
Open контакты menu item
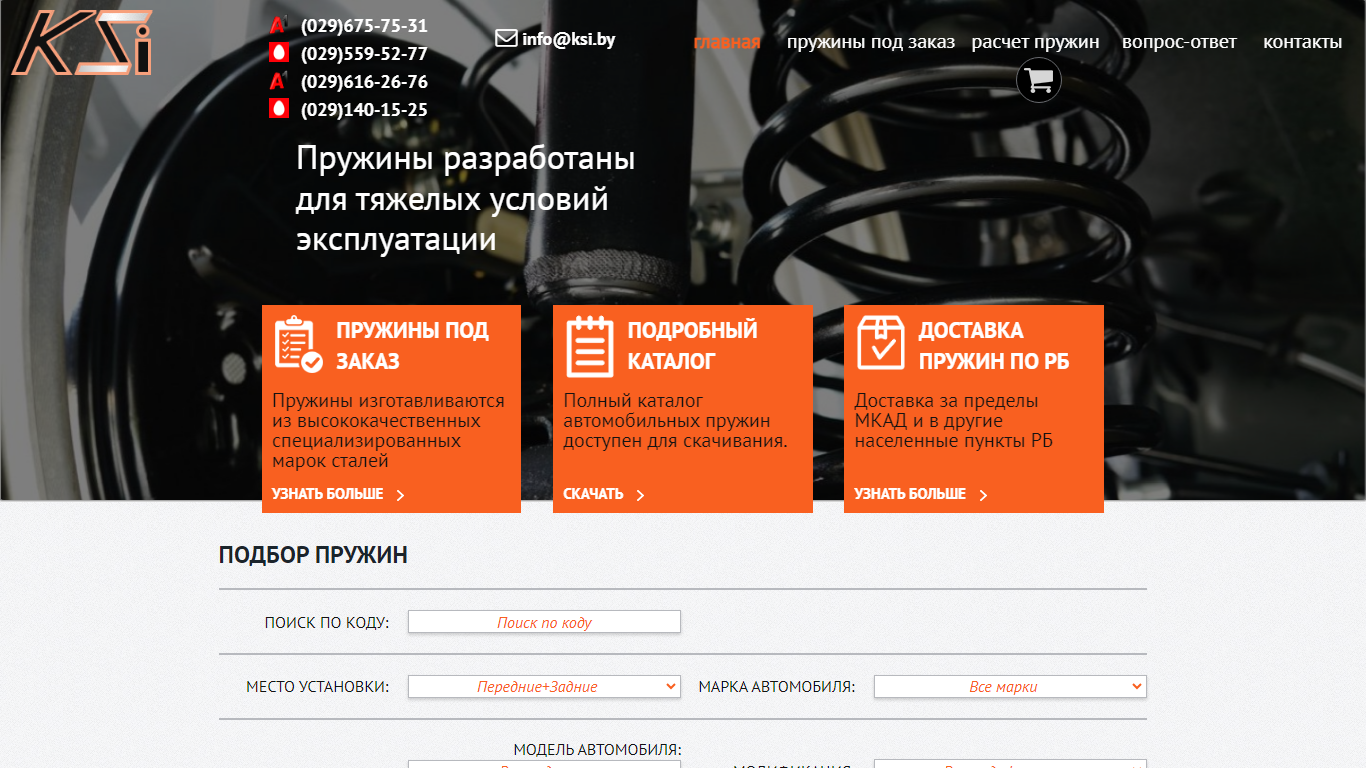[1302, 42]
